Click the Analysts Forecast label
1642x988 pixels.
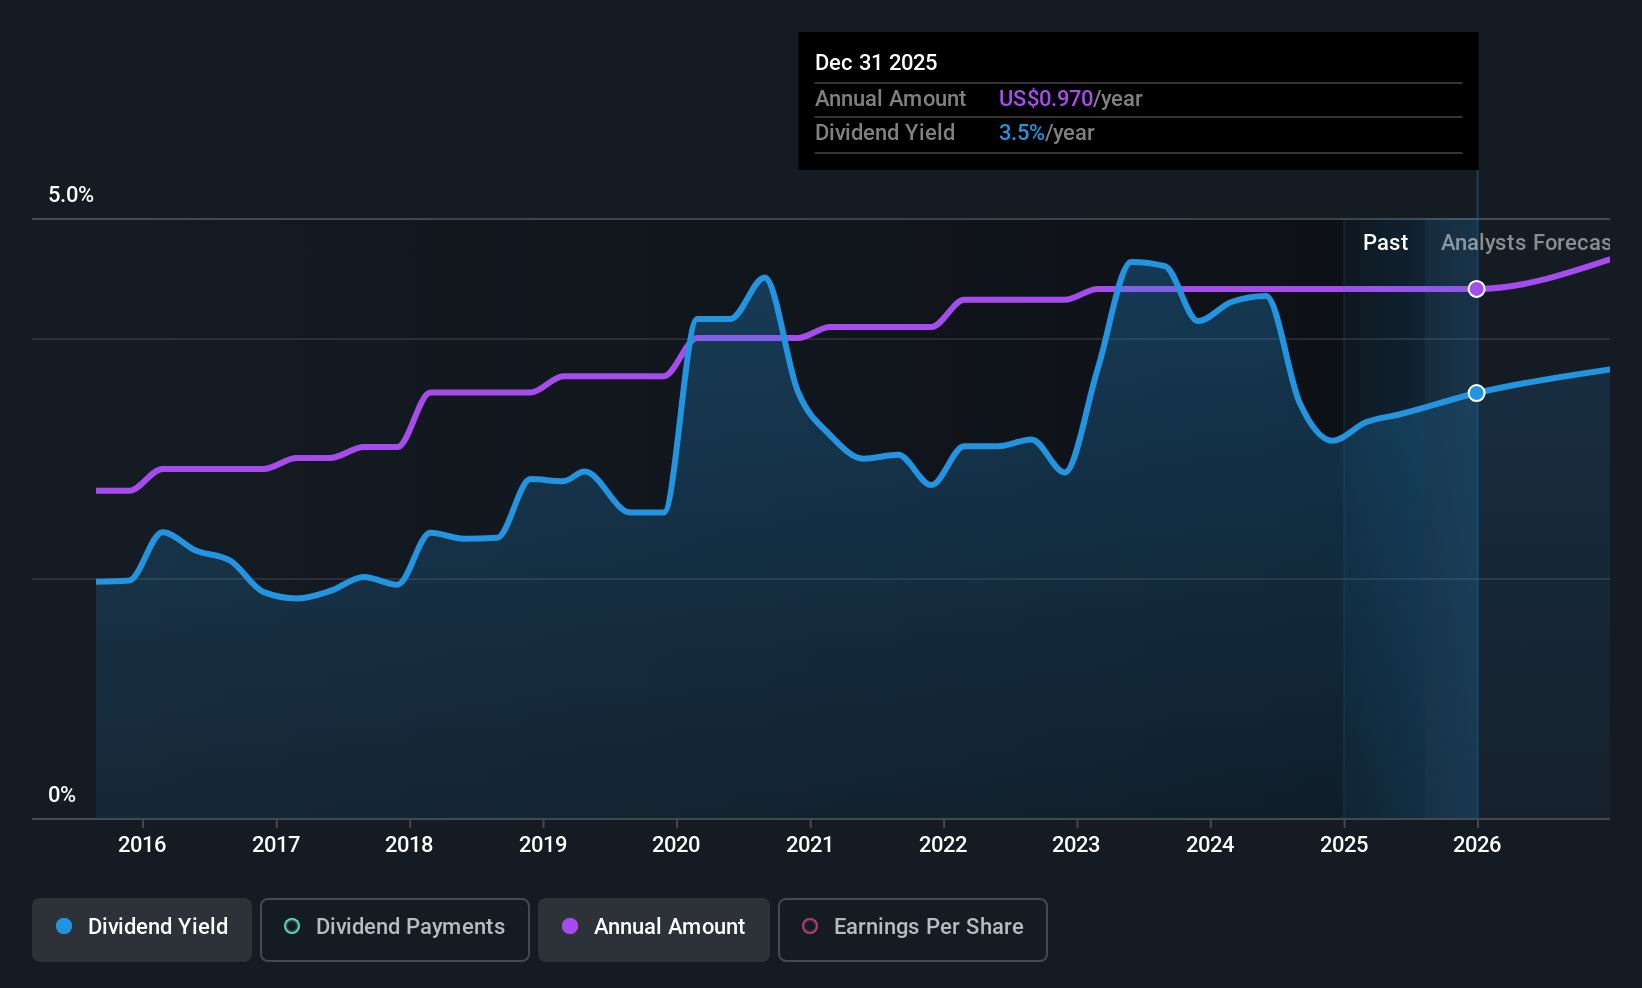pos(1524,243)
